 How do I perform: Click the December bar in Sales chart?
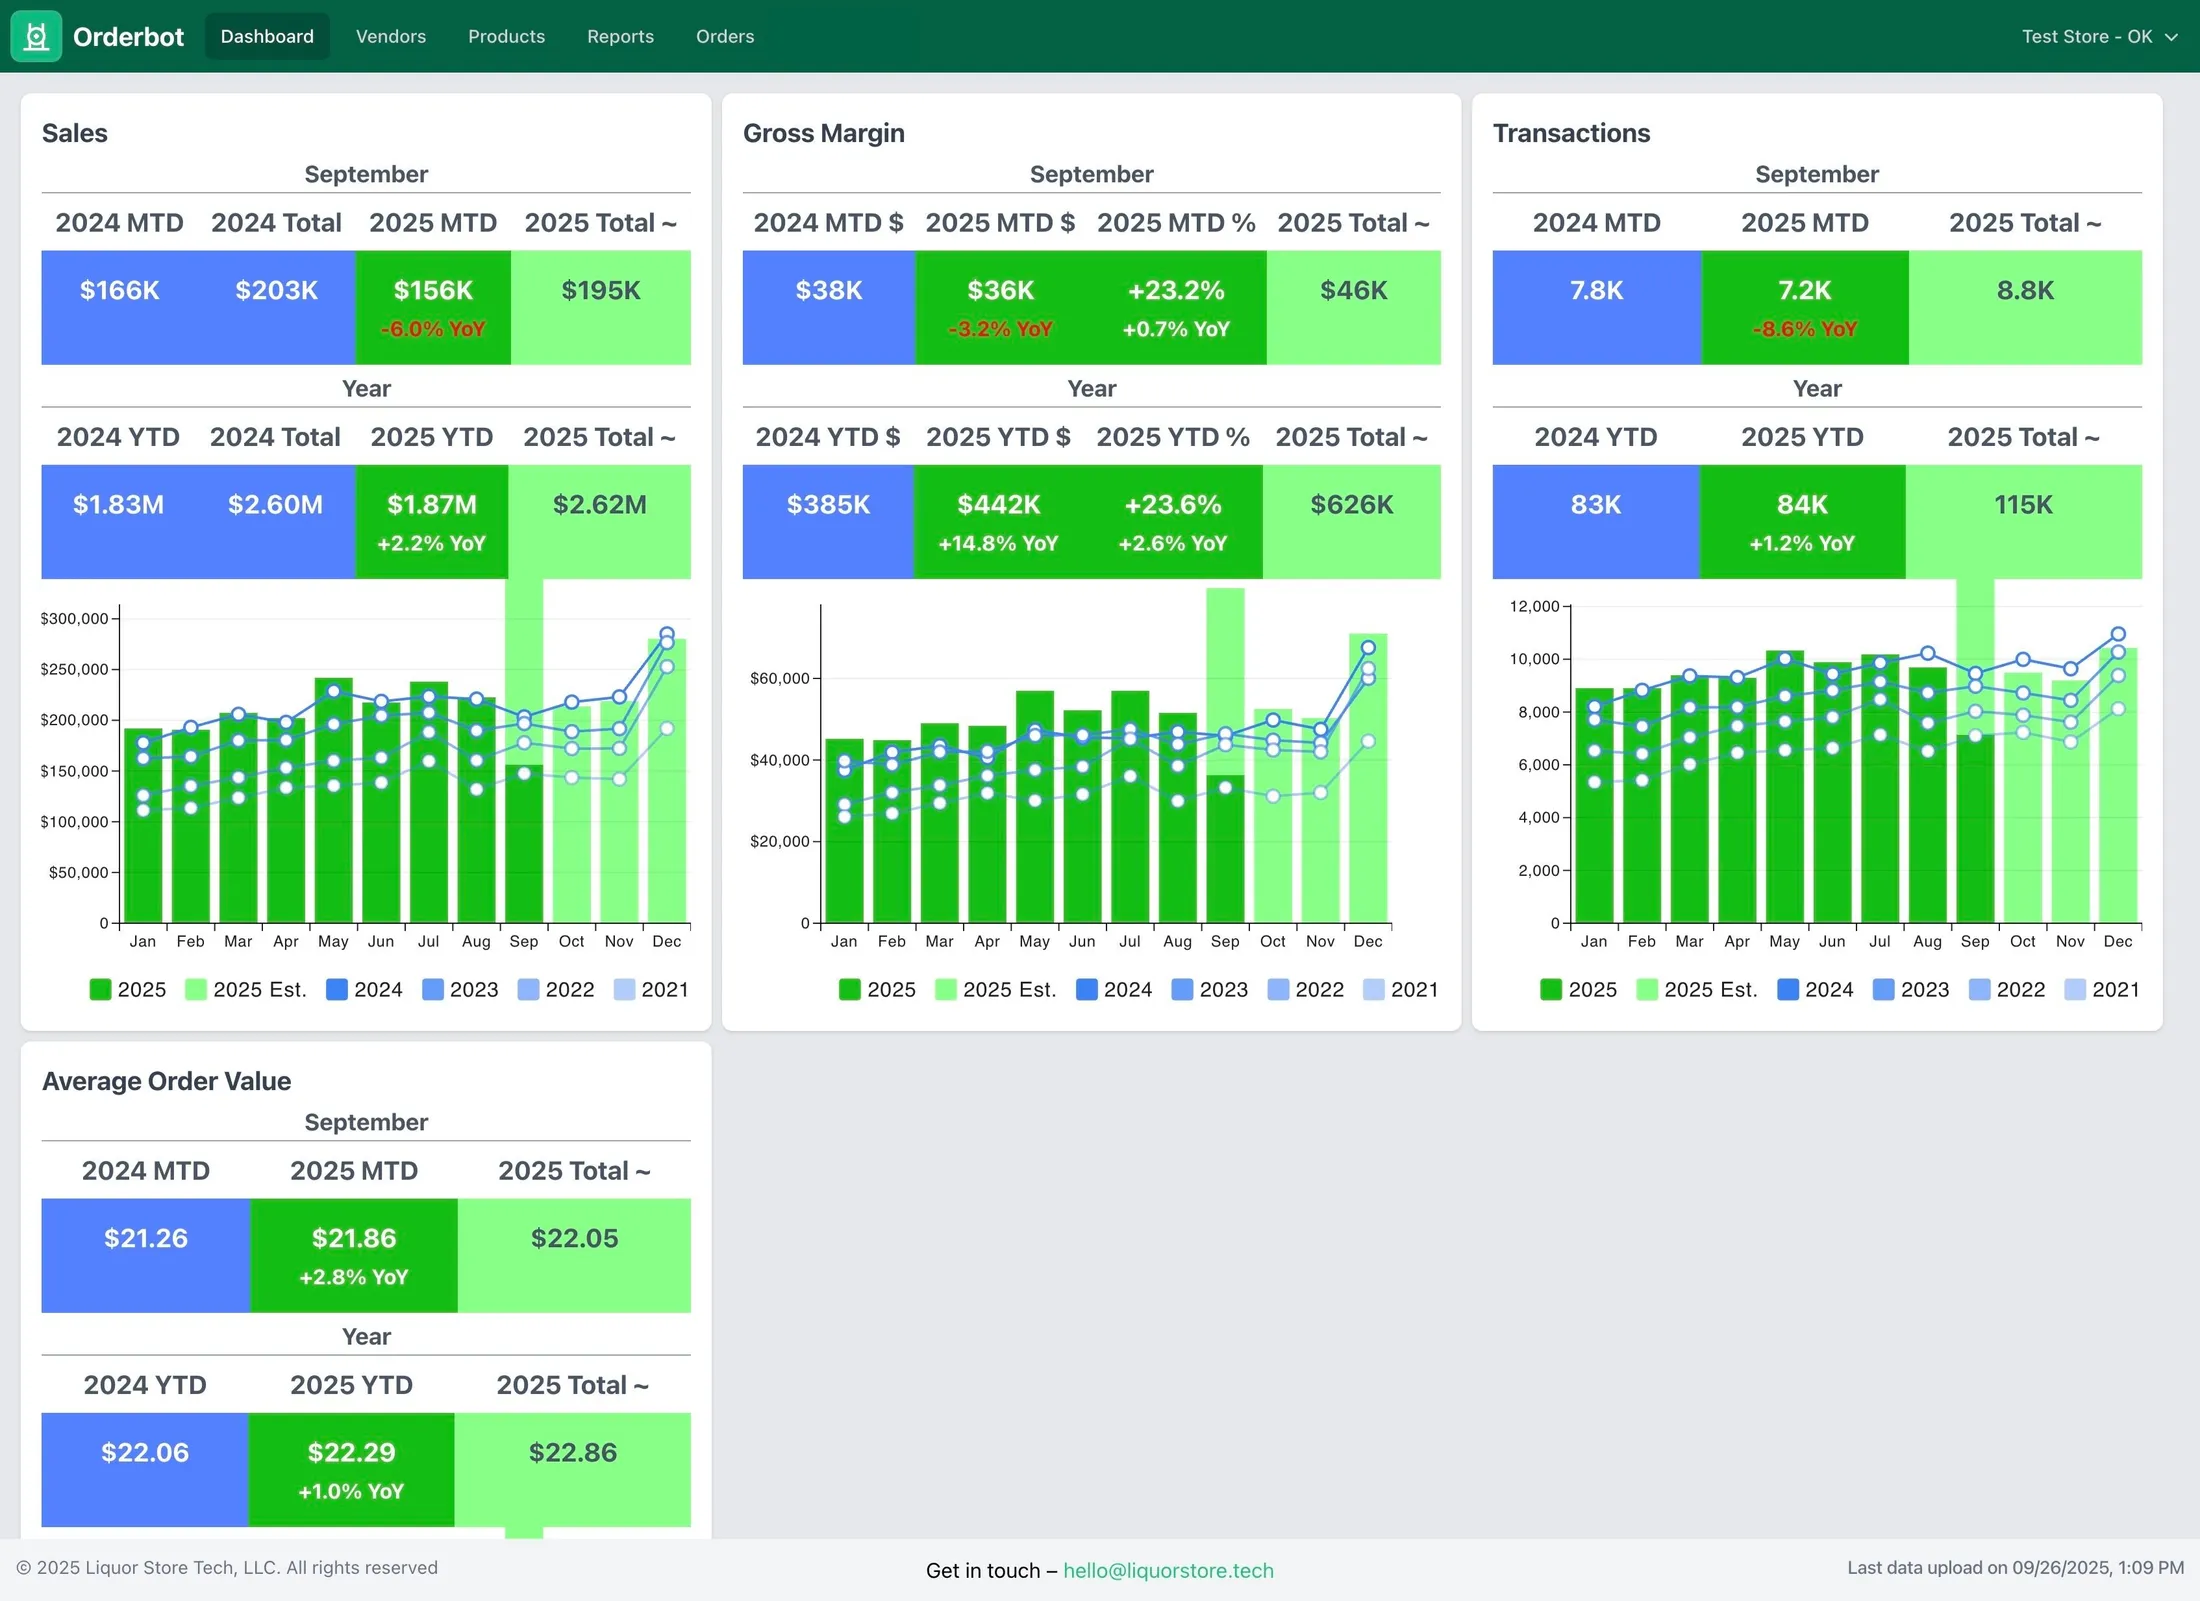tap(667, 780)
